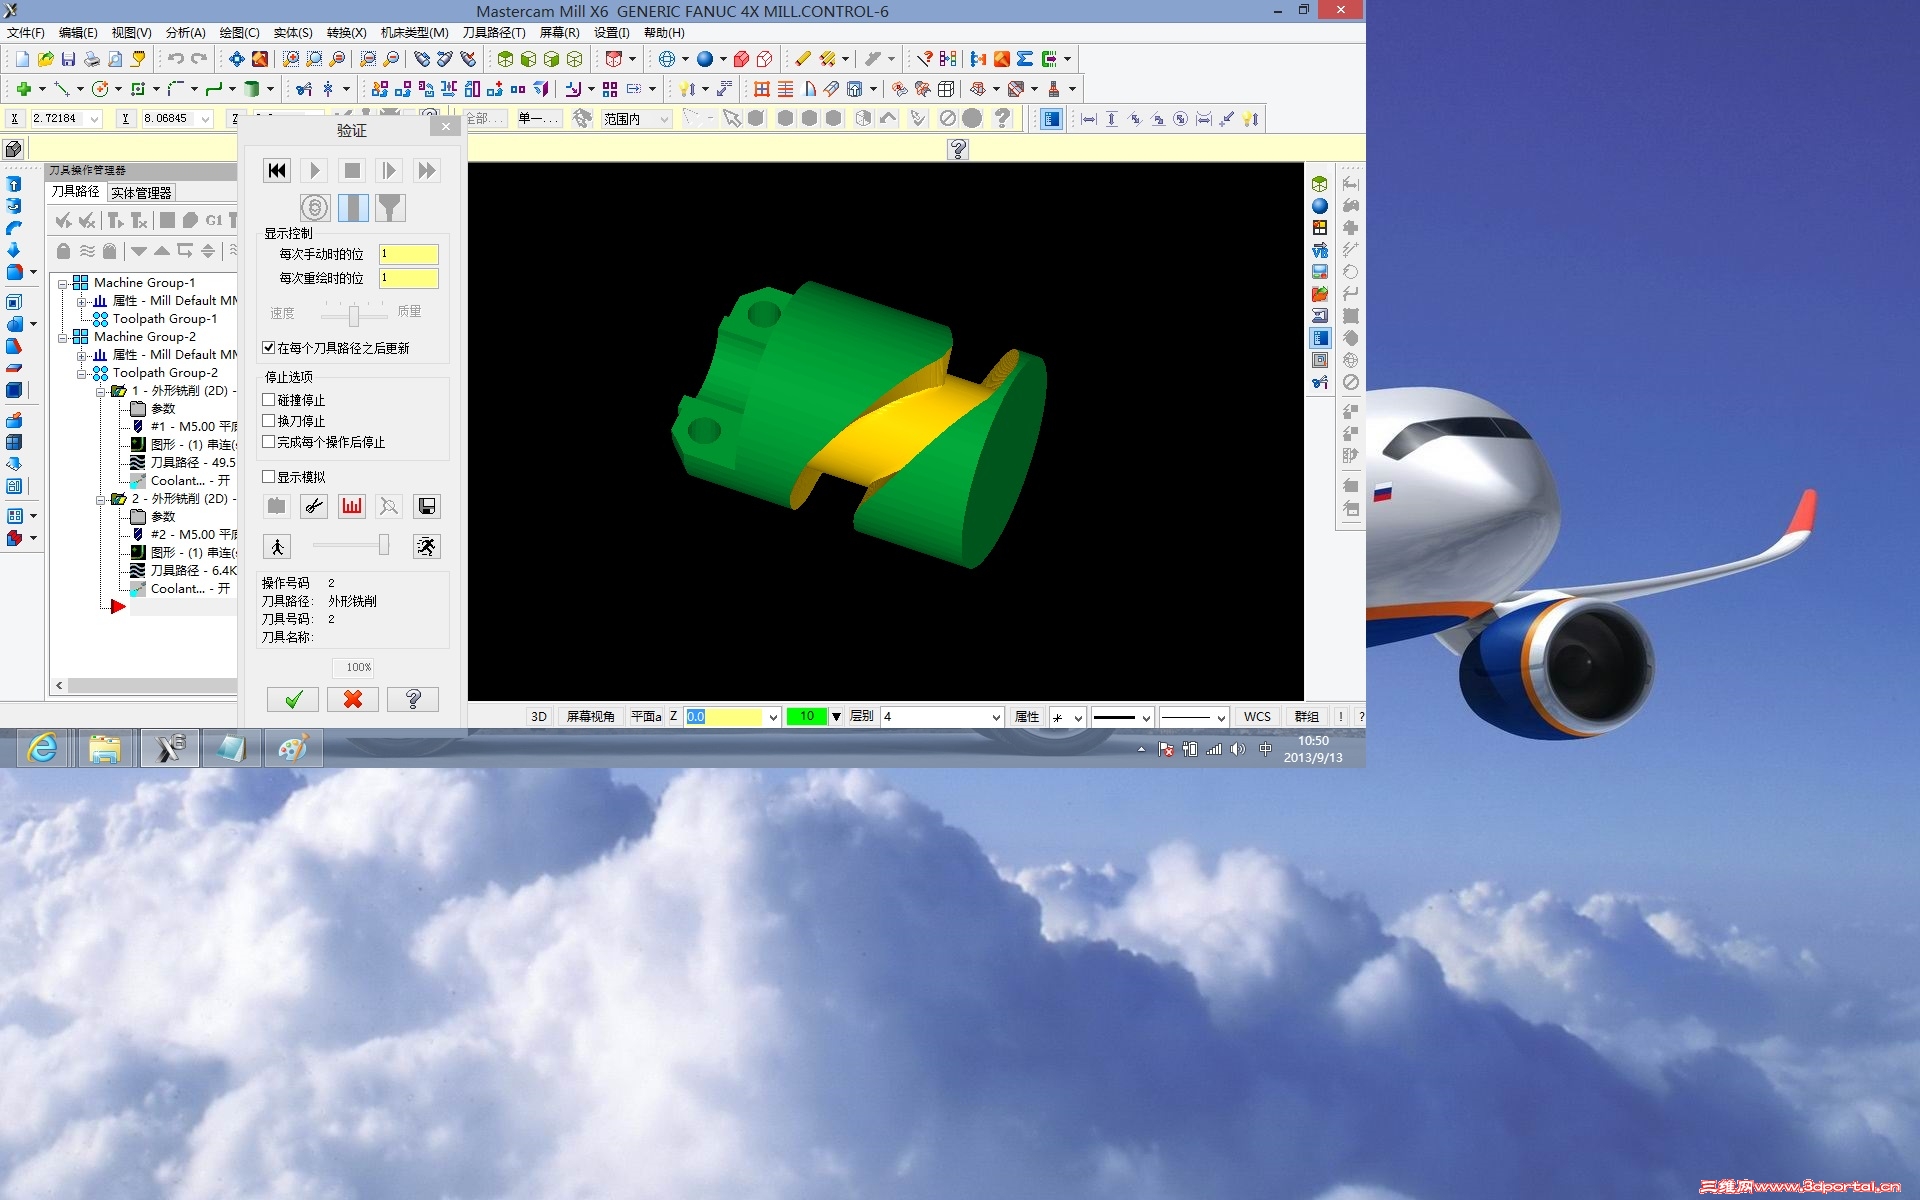The image size is (1920, 1200).
Task: Click the Save stock floppy icon in verify dialog
Action: (427, 506)
